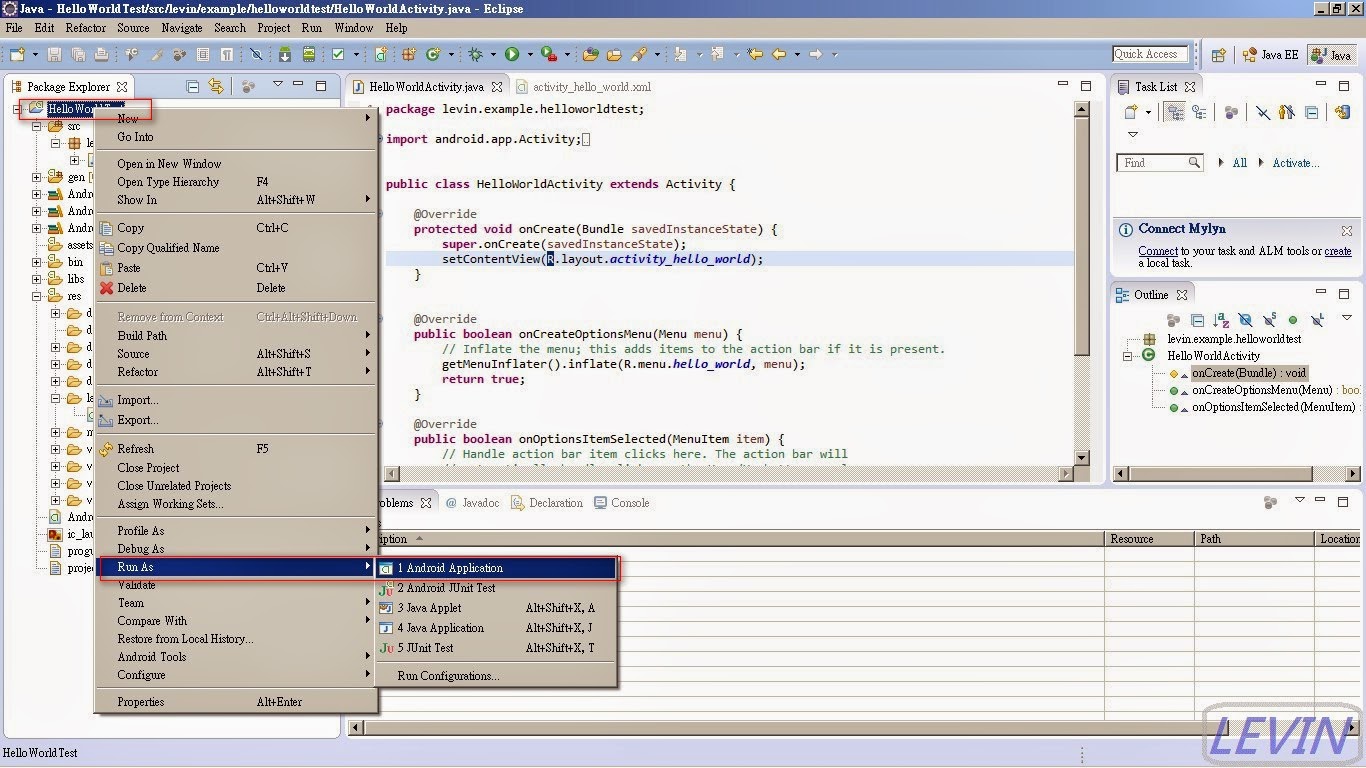Viewport: 1366px width, 768px height.
Task: Toggle Hide Static Members in Outline toolbar
Action: coord(1269,320)
